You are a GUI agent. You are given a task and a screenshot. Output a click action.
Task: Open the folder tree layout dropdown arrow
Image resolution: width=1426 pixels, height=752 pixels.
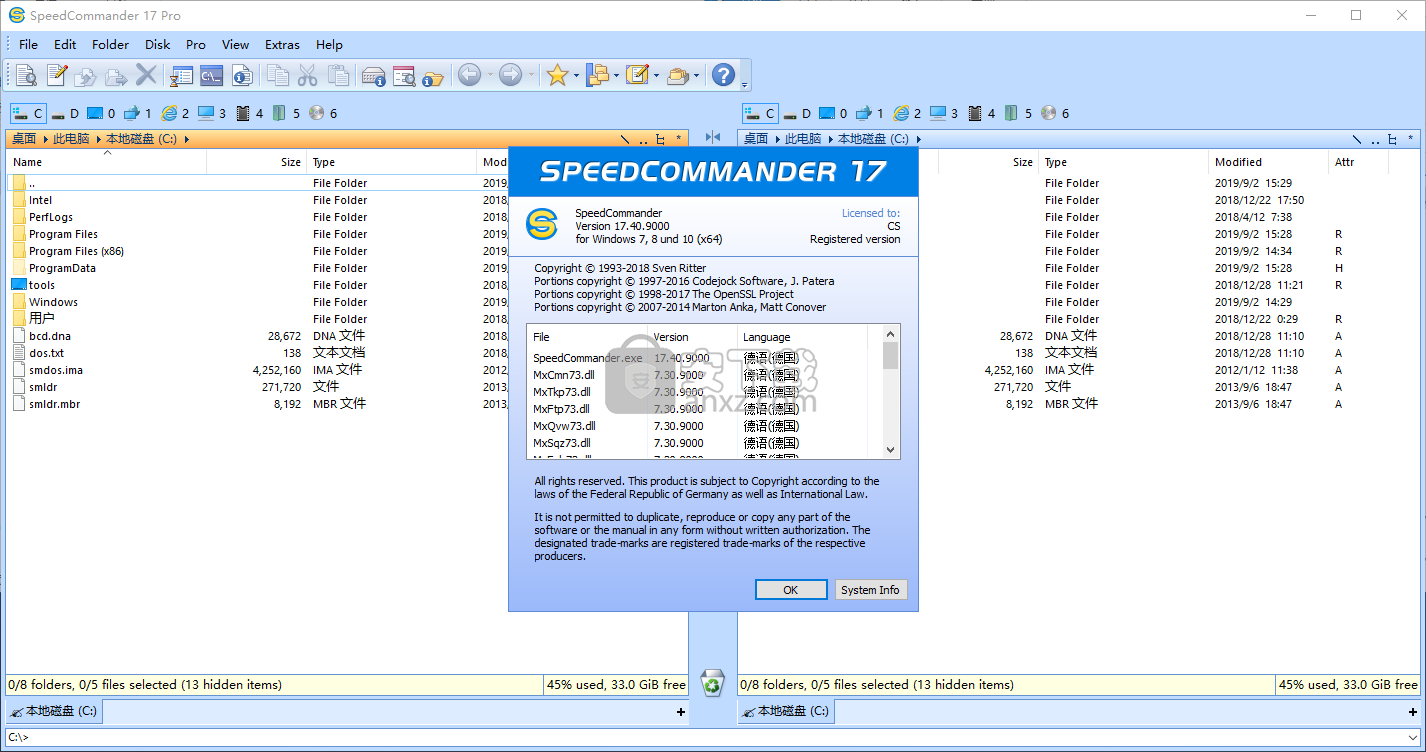(x=616, y=75)
